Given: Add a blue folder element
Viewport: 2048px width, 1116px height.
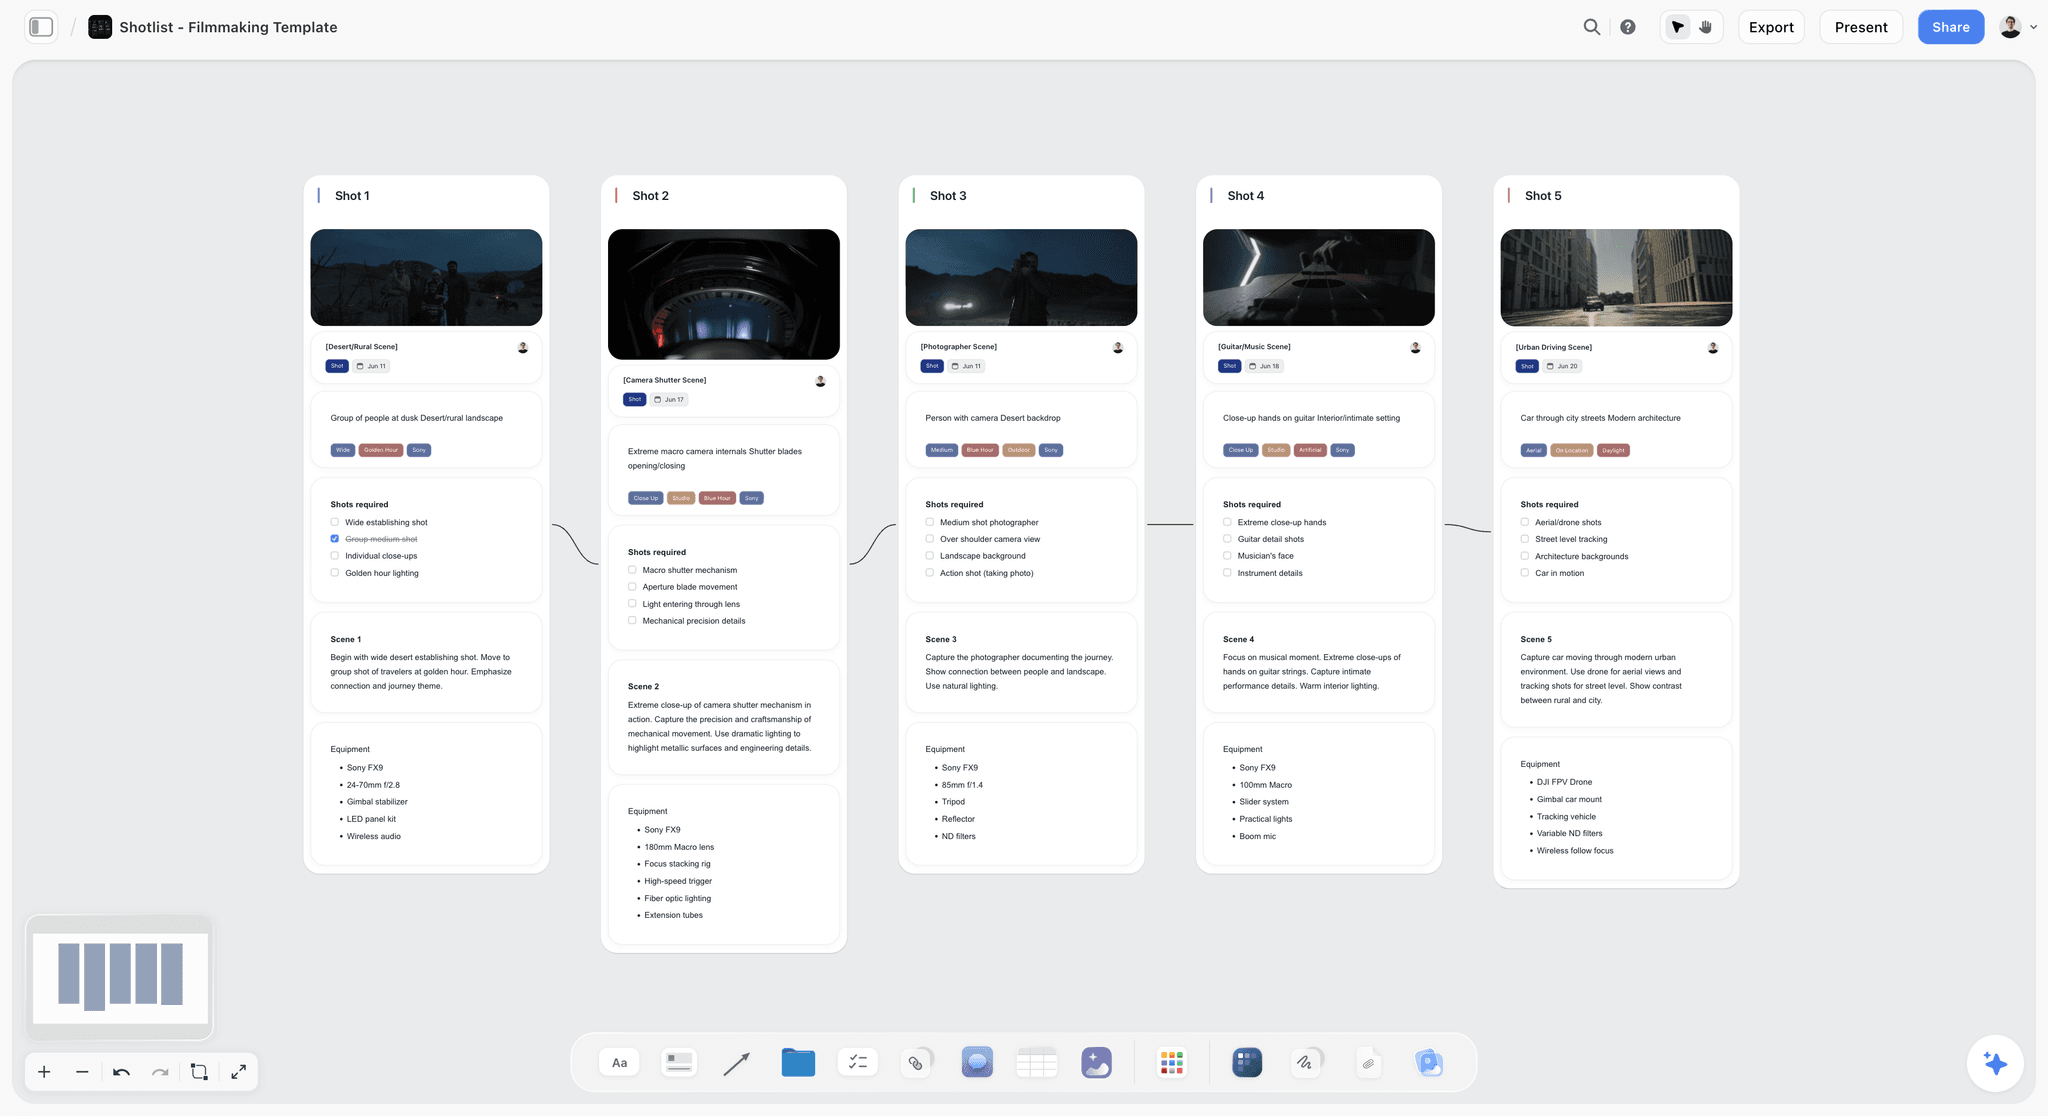Looking at the screenshot, I should (798, 1062).
